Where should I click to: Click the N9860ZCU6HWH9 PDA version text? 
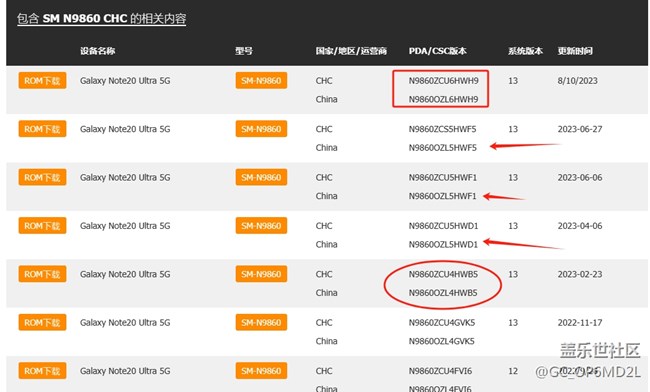pos(444,81)
